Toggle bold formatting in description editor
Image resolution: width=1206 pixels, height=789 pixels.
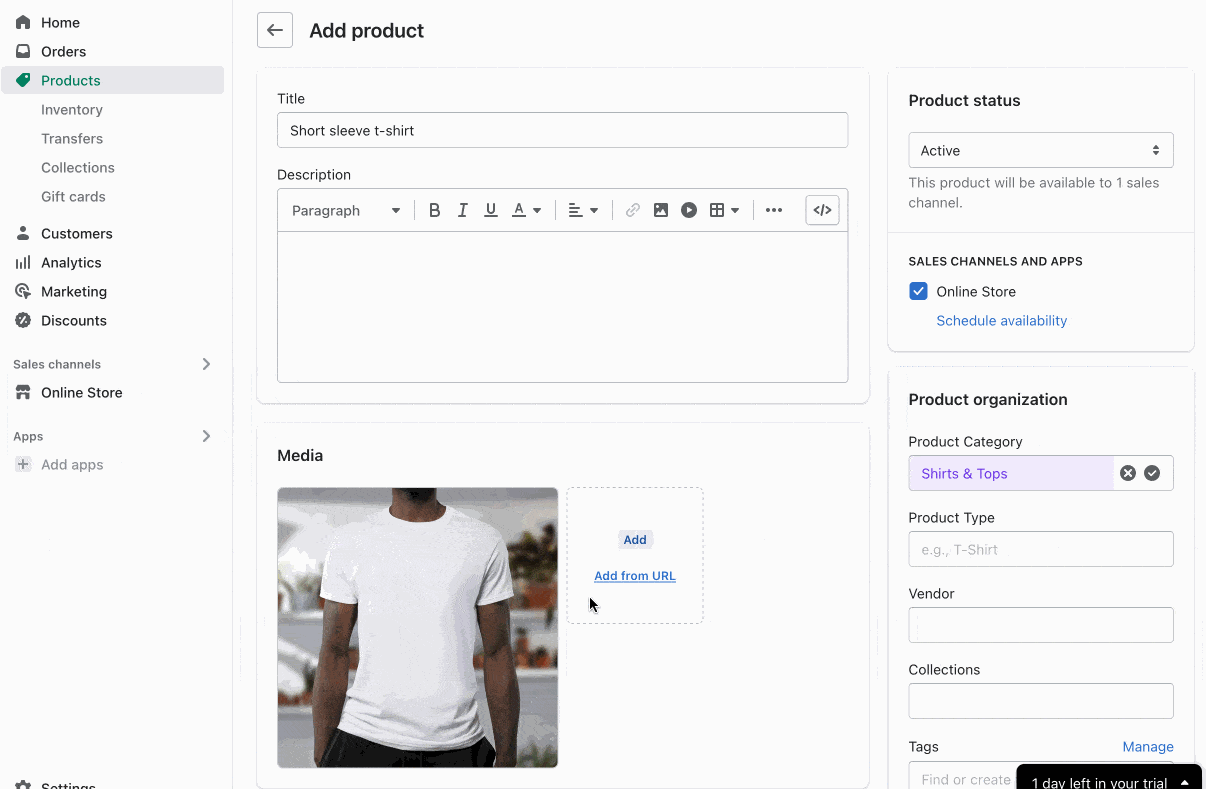pos(434,210)
